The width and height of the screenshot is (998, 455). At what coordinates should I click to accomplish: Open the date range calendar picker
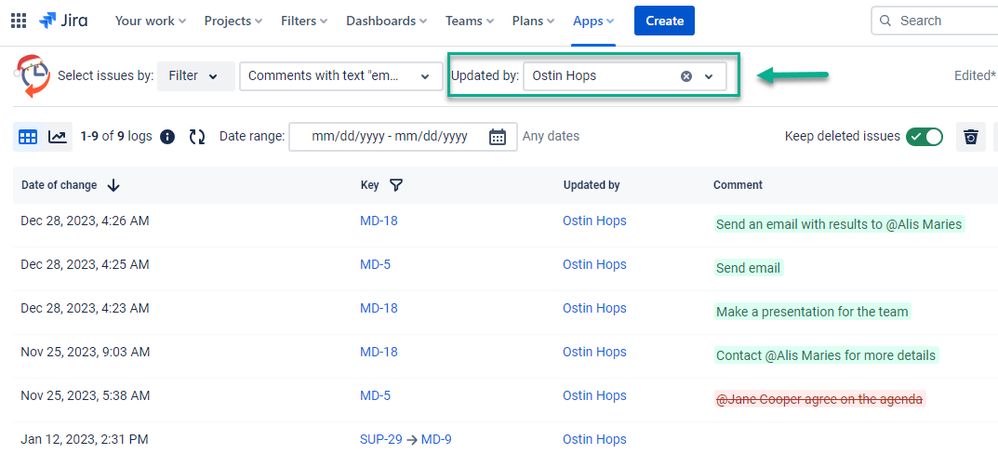[497, 137]
